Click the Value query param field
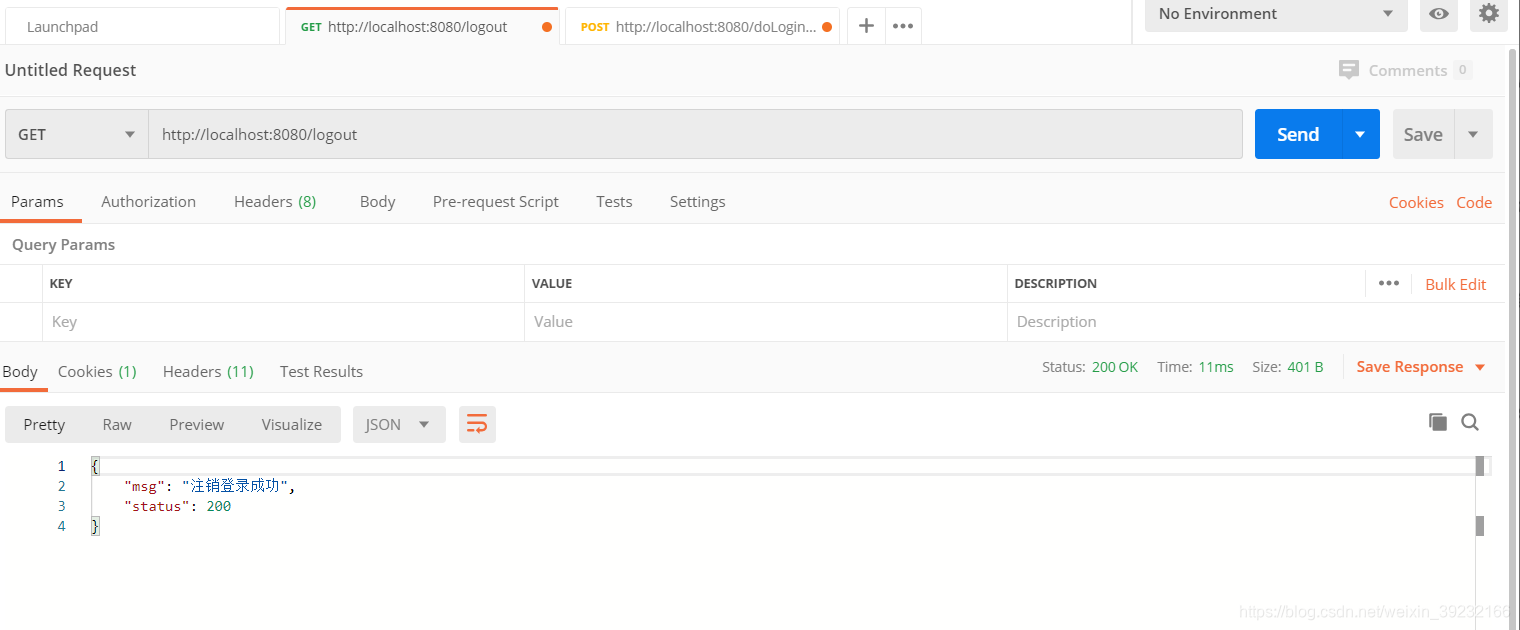The image size is (1520, 630). [x=765, y=321]
